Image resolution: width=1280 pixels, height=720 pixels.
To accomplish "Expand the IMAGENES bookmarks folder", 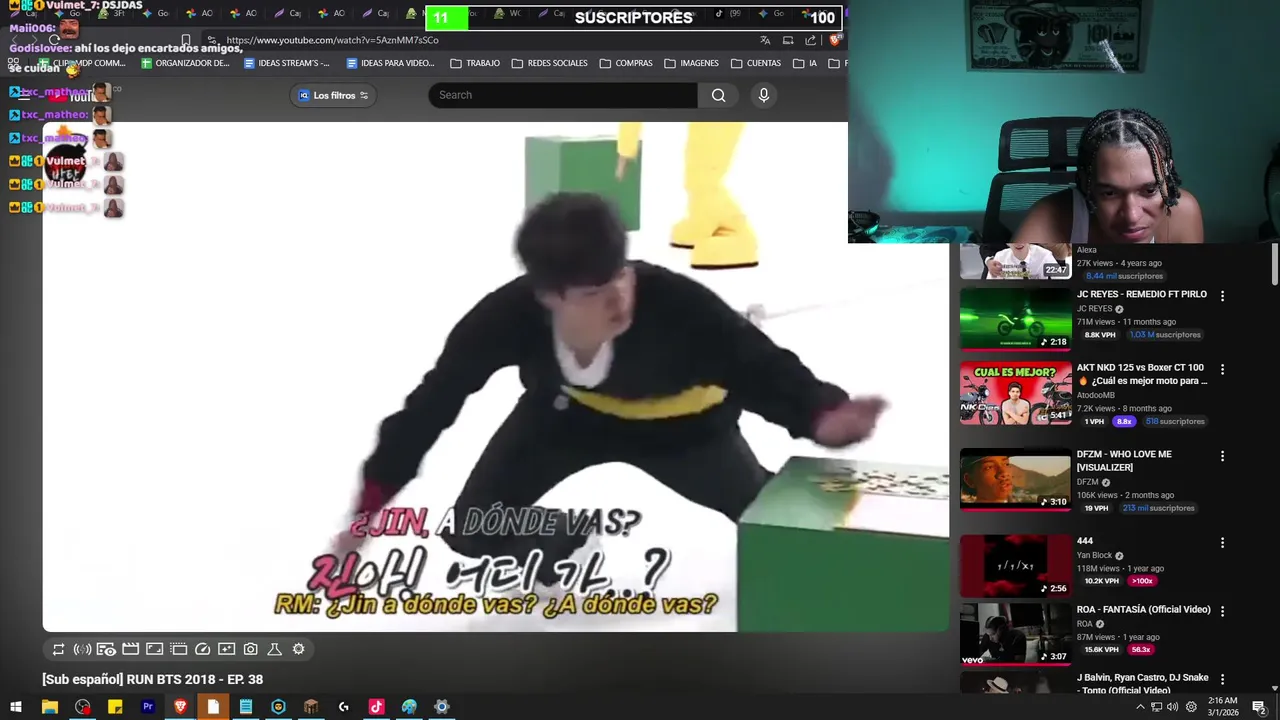I will pyautogui.click(x=691, y=63).
